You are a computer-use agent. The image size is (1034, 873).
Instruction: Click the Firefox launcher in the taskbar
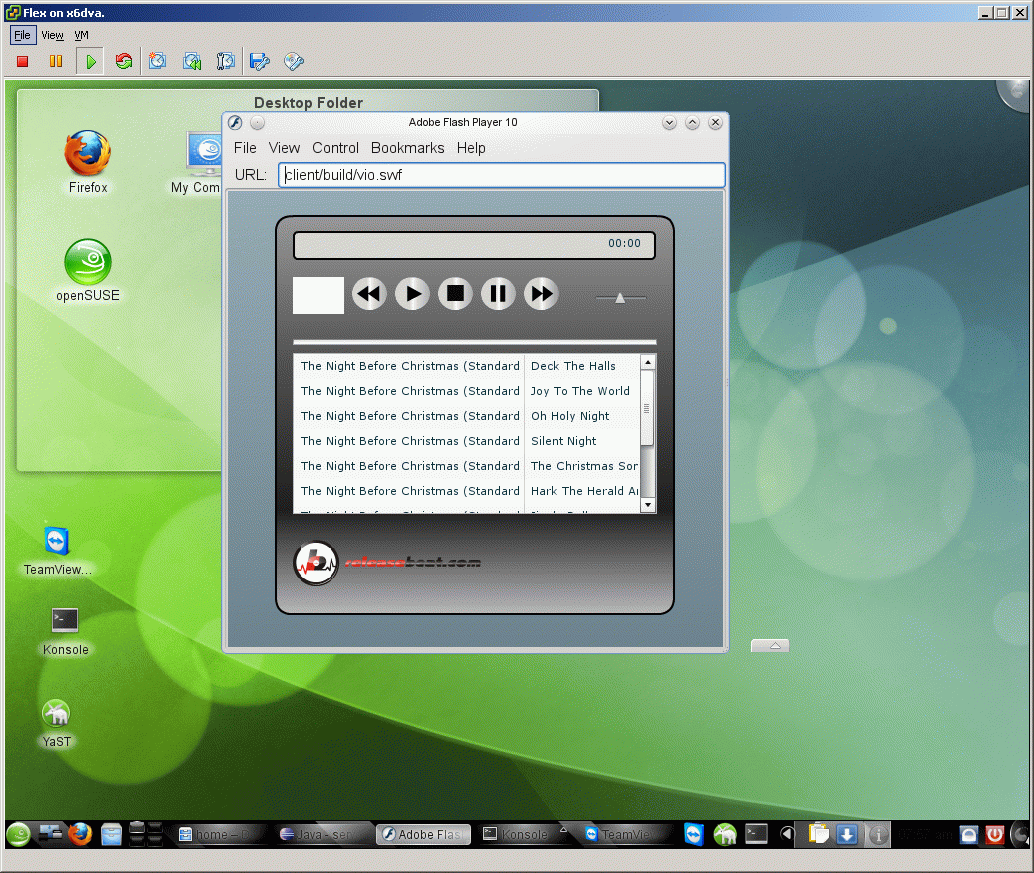[x=80, y=834]
